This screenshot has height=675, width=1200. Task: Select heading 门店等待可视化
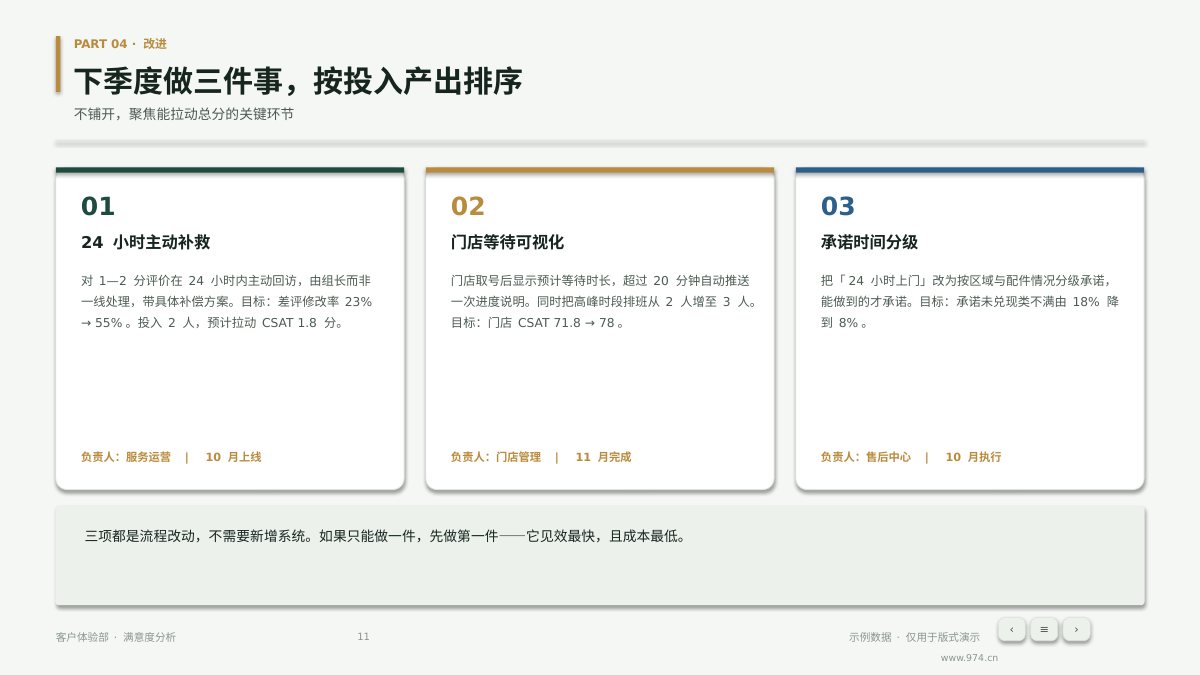pos(507,242)
